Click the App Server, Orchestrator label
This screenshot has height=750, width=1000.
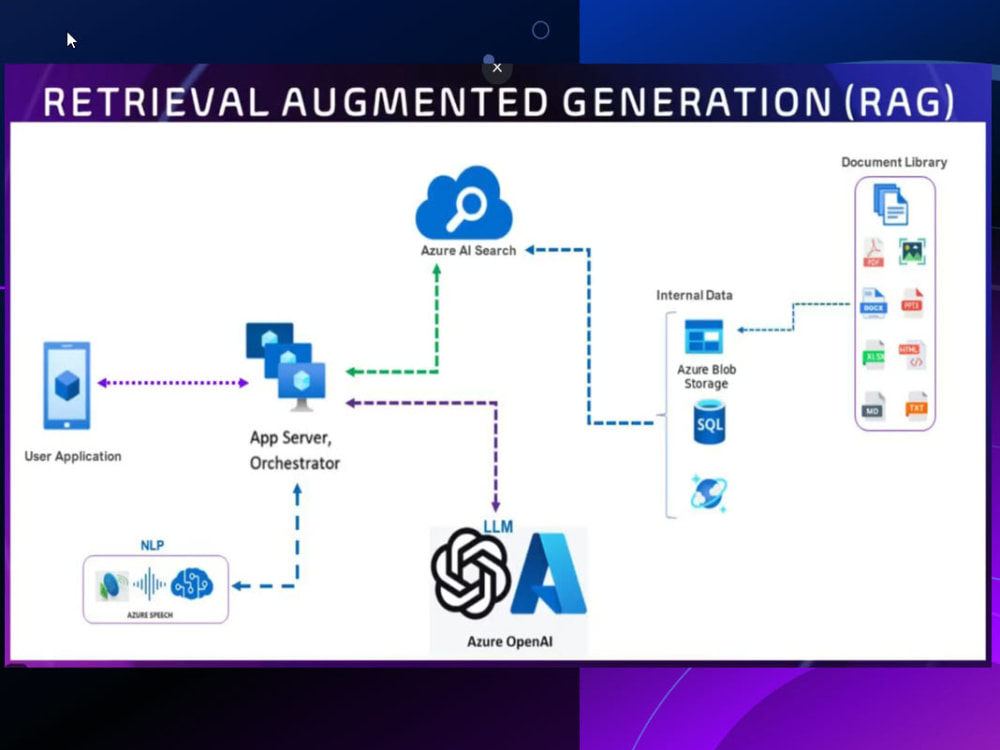[x=294, y=450]
